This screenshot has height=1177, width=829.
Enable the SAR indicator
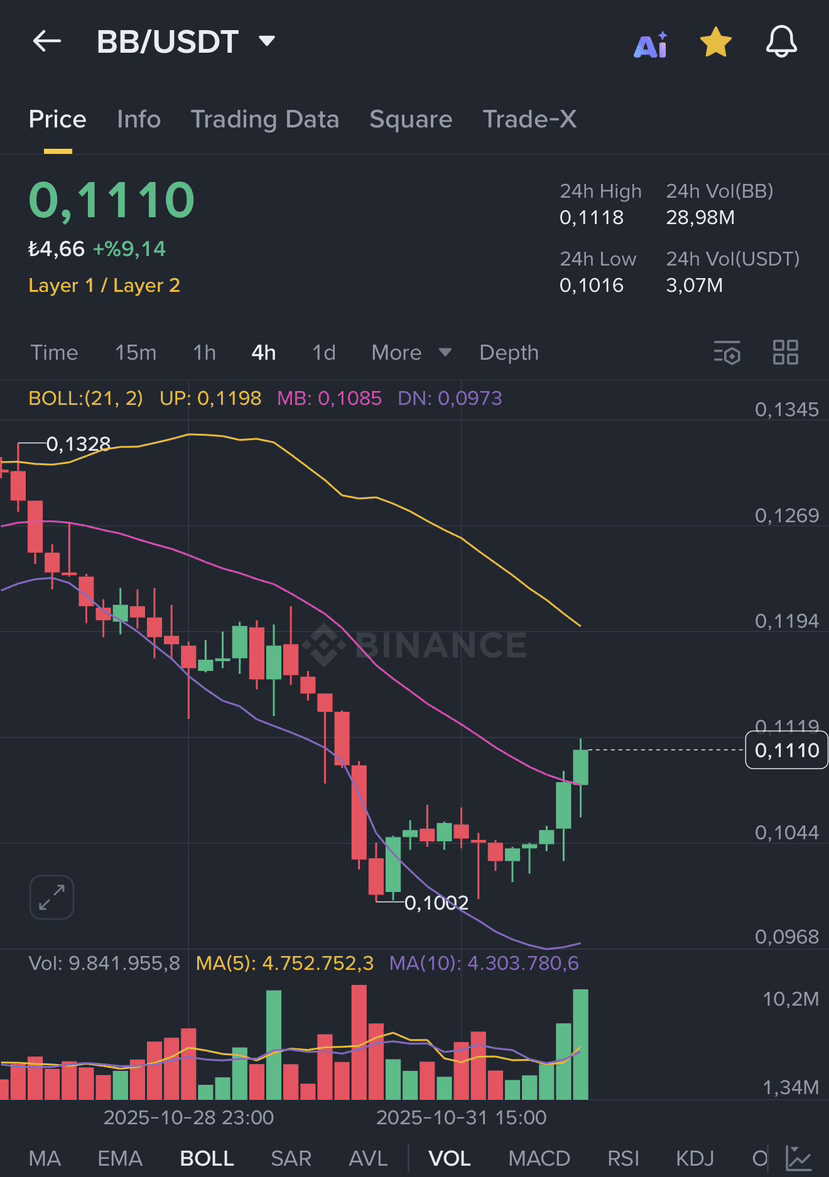291,1158
